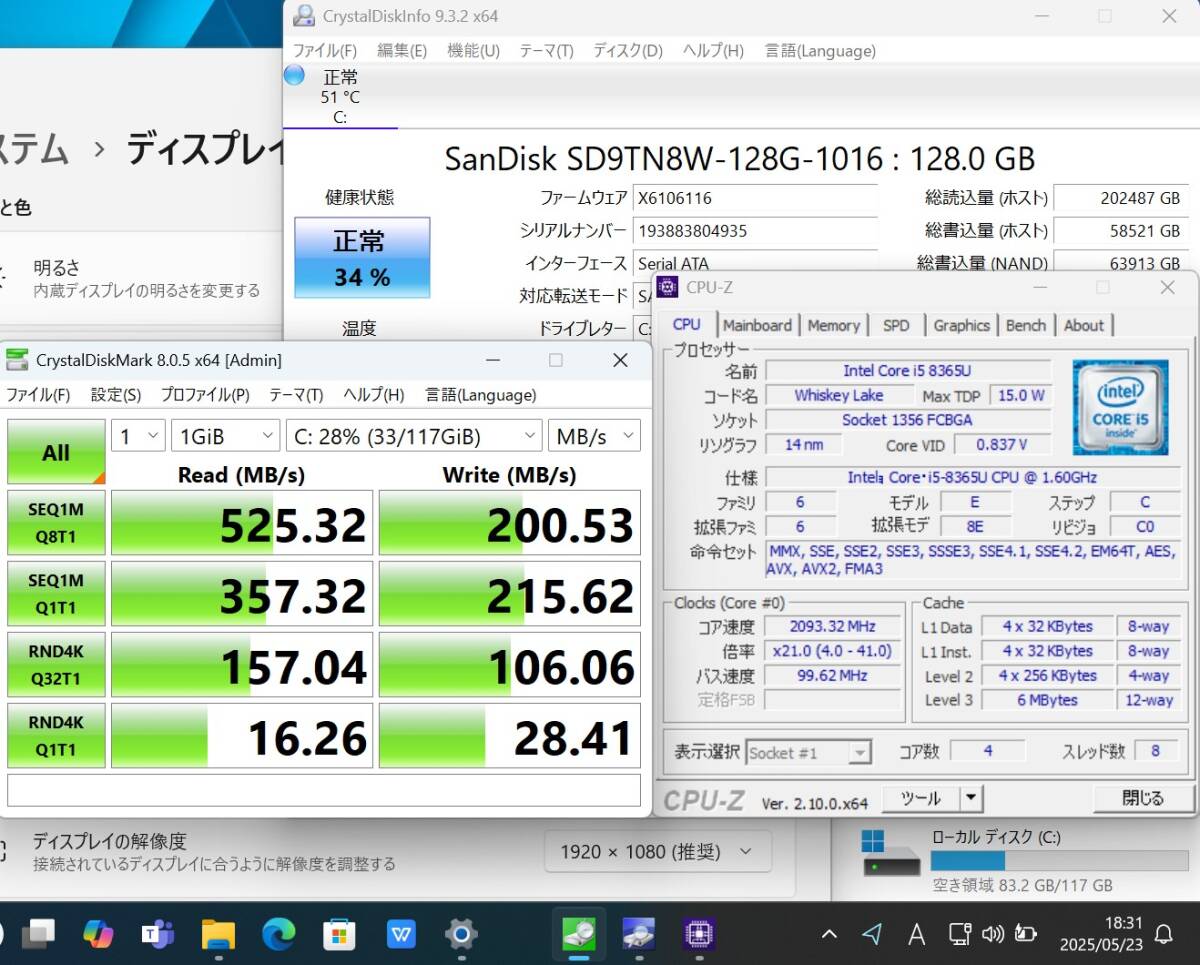Open CrystalDiskInfo 編集(E) menu
This screenshot has height=965, width=1200.
[402, 51]
